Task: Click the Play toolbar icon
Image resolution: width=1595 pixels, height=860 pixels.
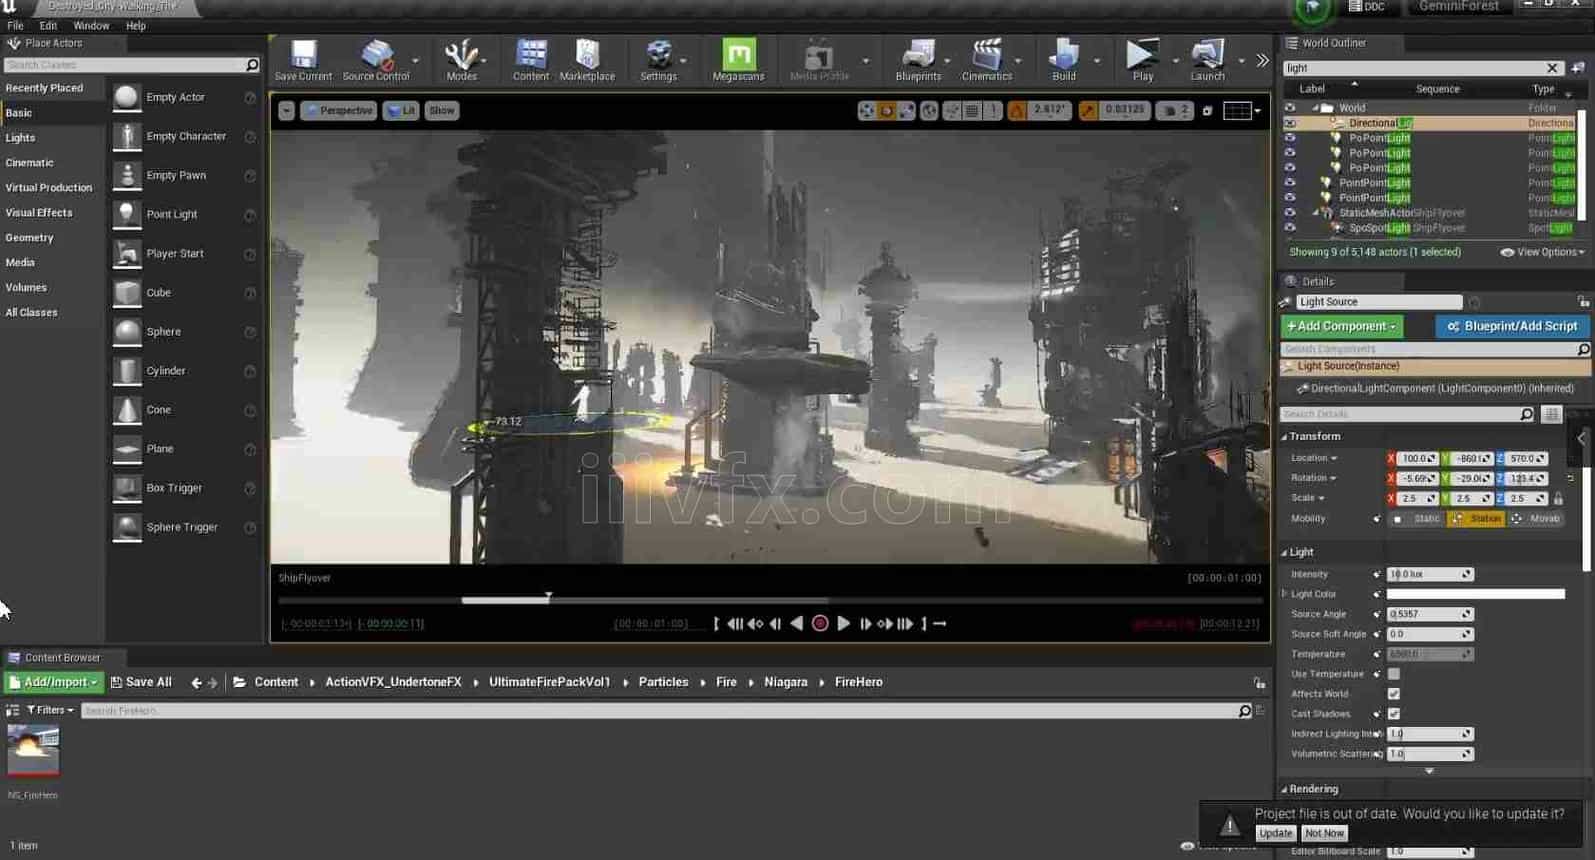Action: [1142, 60]
